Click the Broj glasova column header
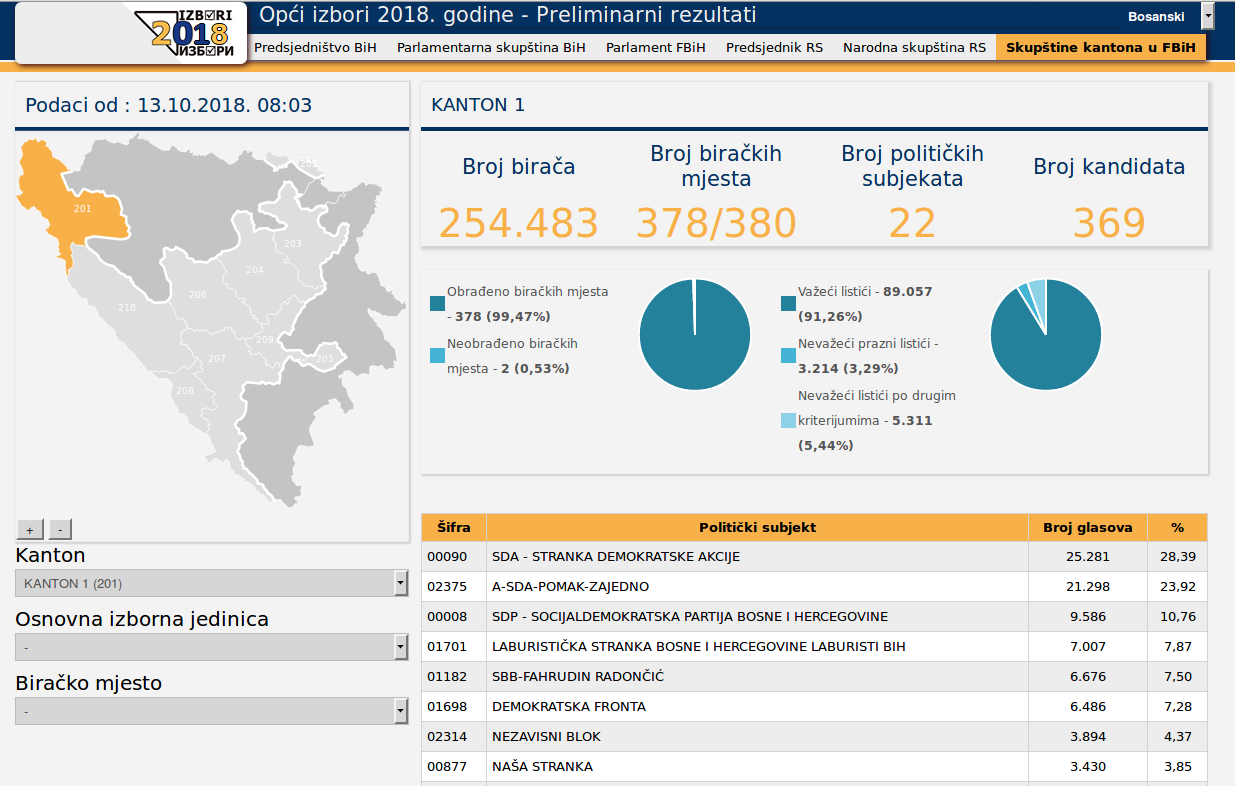1235x786 pixels. pyautogui.click(x=1087, y=527)
